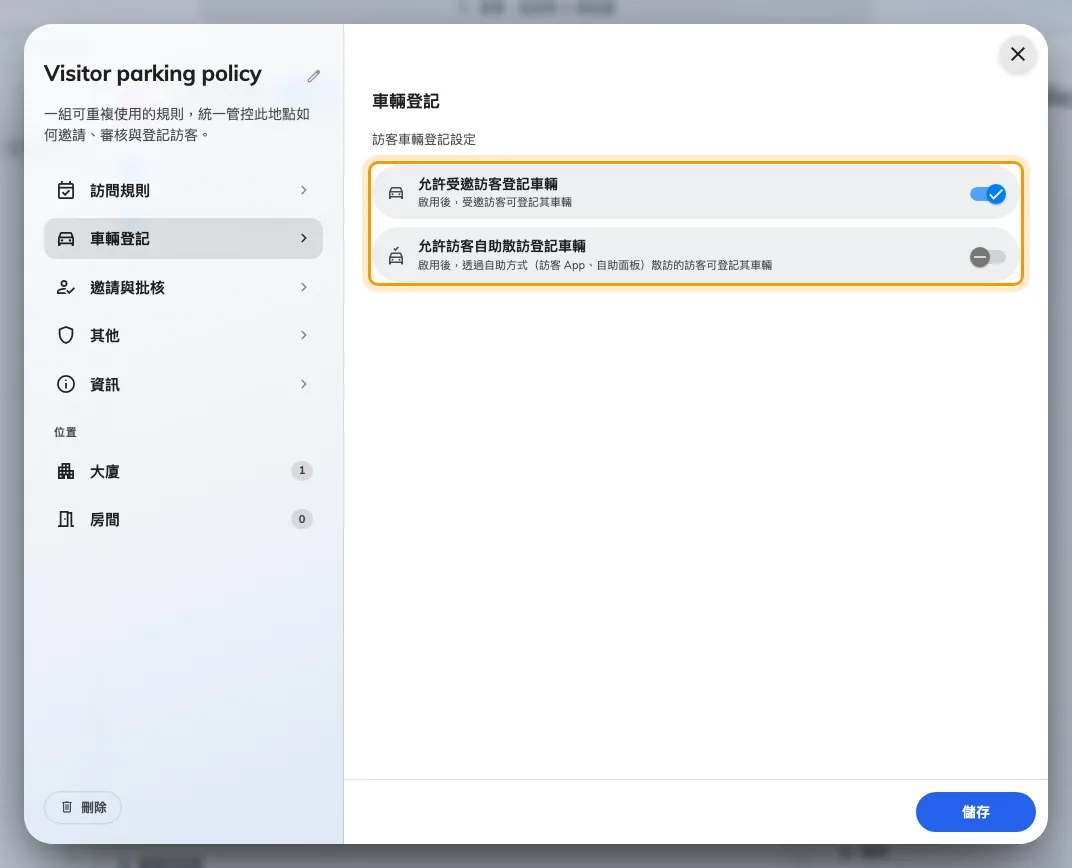This screenshot has width=1072, height=868.
Task: Open 大廈 locations list
Action: click(x=183, y=471)
